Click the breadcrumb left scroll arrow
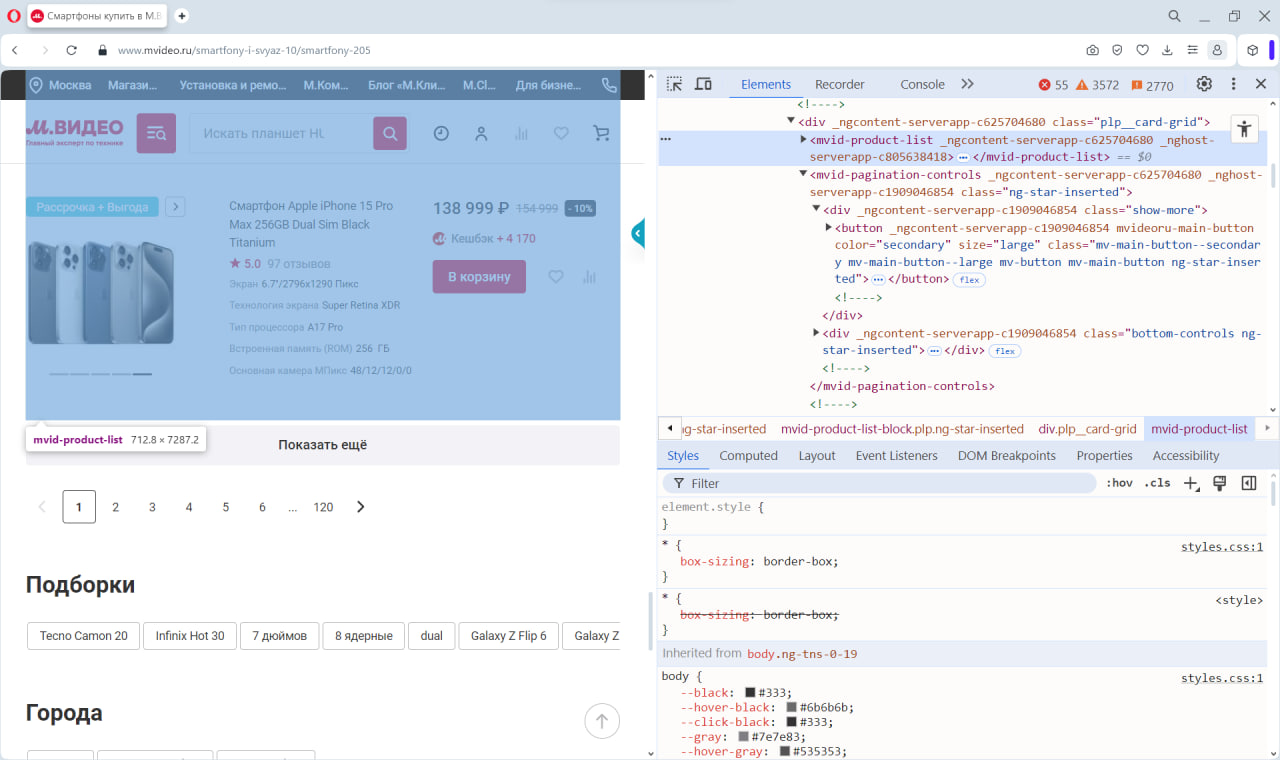Image resolution: width=1280 pixels, height=760 pixels. 669,428
